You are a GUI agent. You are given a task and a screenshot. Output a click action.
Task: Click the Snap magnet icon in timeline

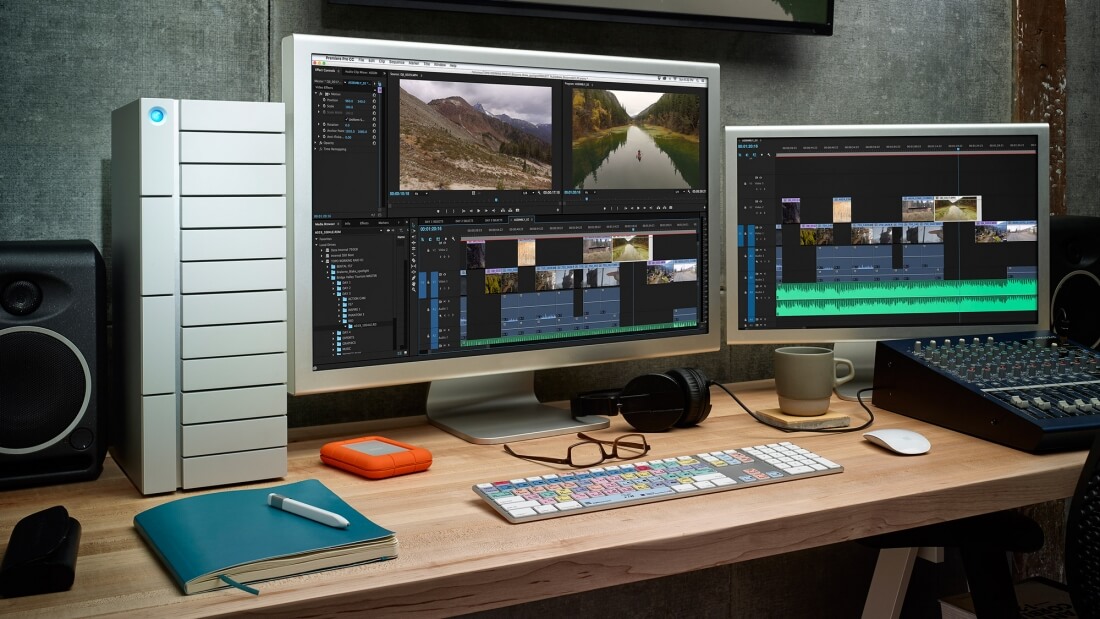pyautogui.click(x=428, y=240)
